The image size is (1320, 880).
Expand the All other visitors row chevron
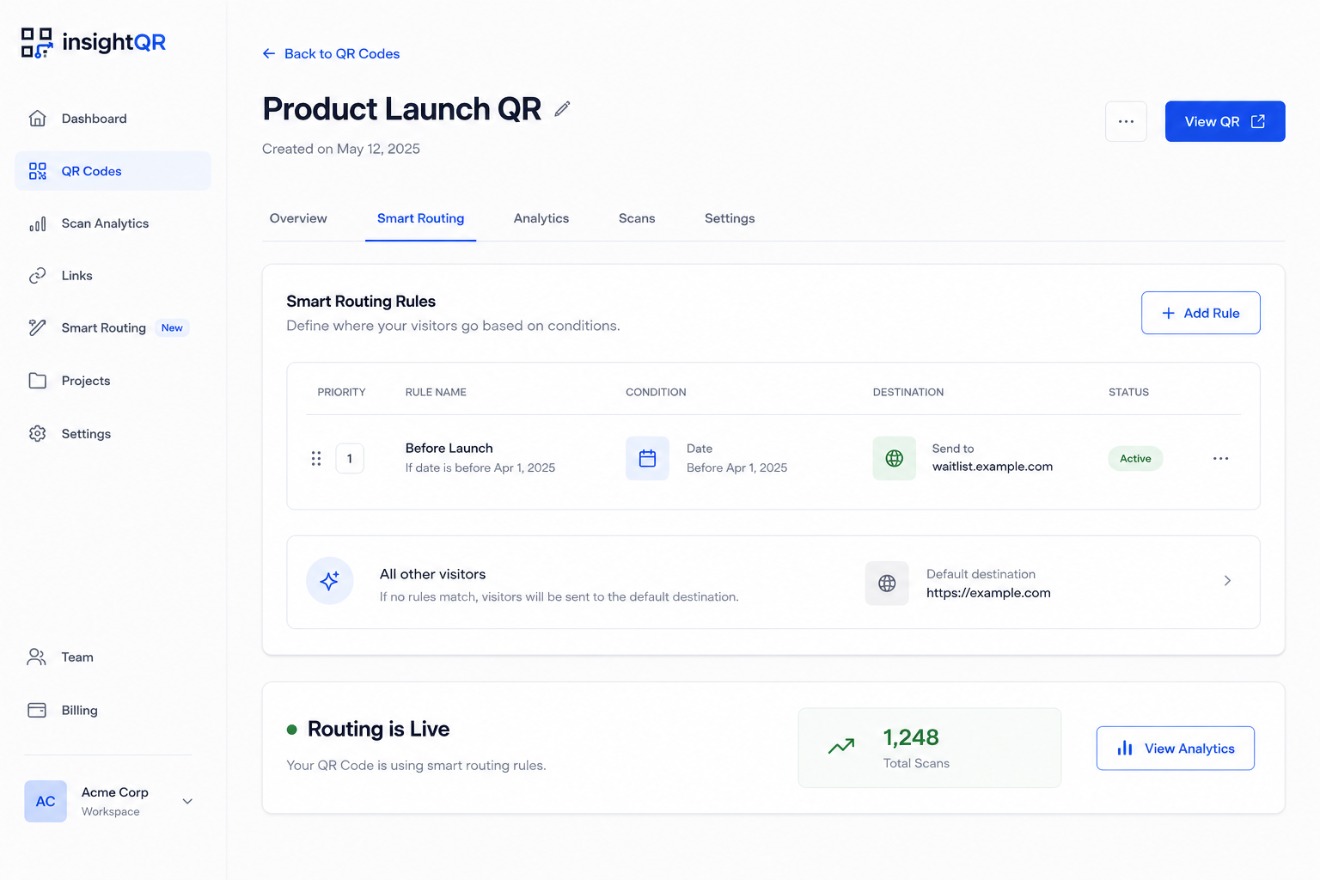(x=1228, y=581)
